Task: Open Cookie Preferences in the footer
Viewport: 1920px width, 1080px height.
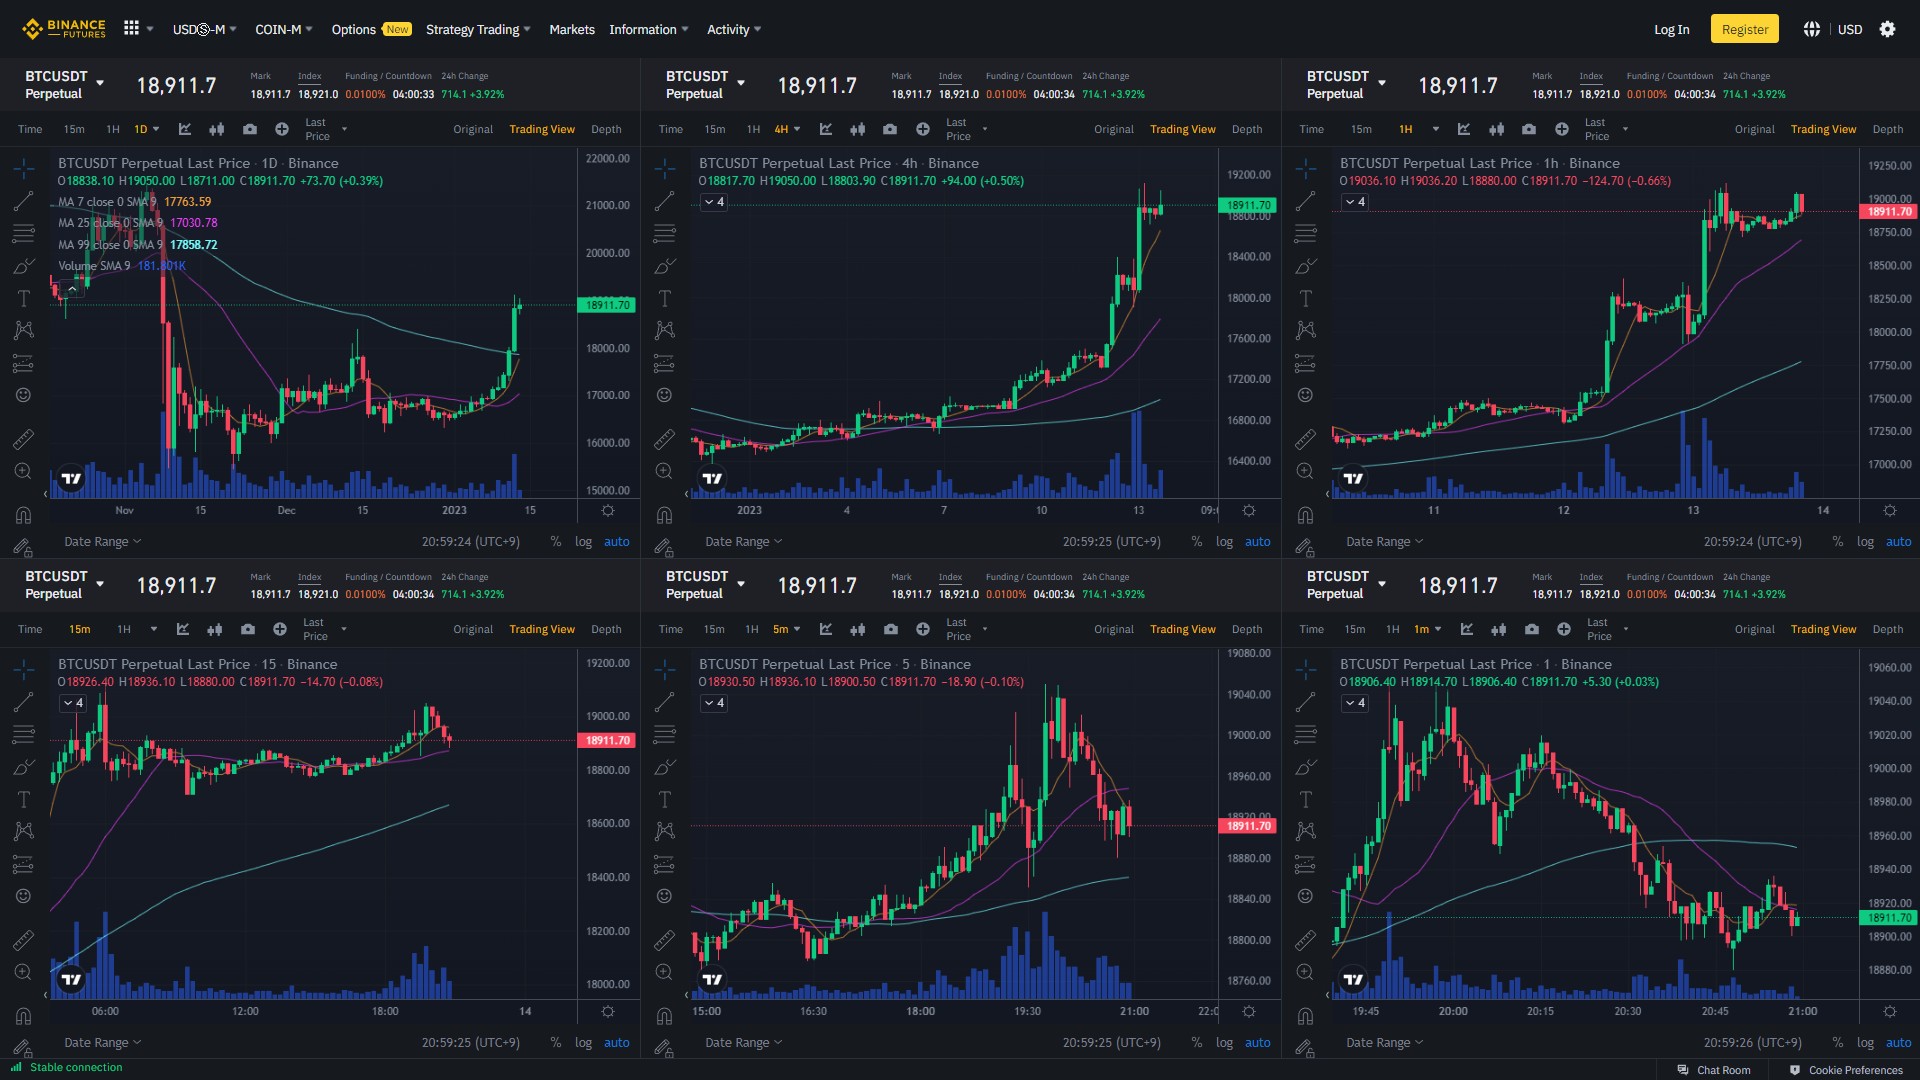Action: [x=1846, y=1069]
